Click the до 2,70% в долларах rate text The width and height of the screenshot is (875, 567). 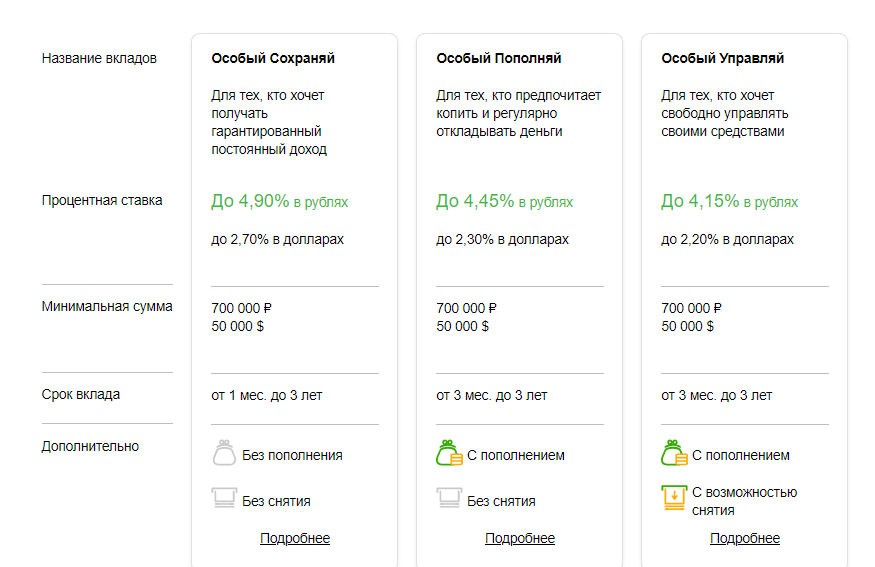(277, 239)
